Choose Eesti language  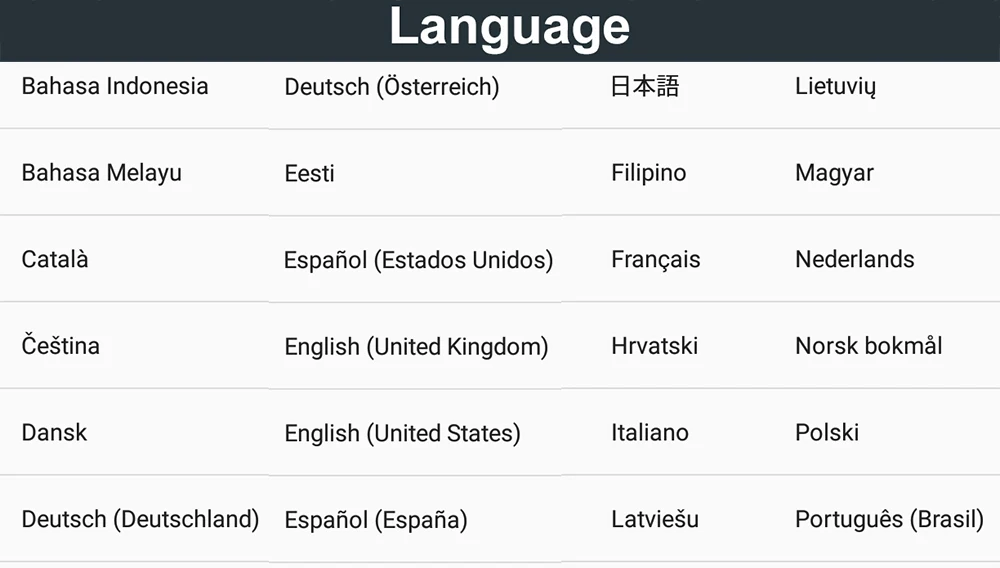(x=309, y=173)
